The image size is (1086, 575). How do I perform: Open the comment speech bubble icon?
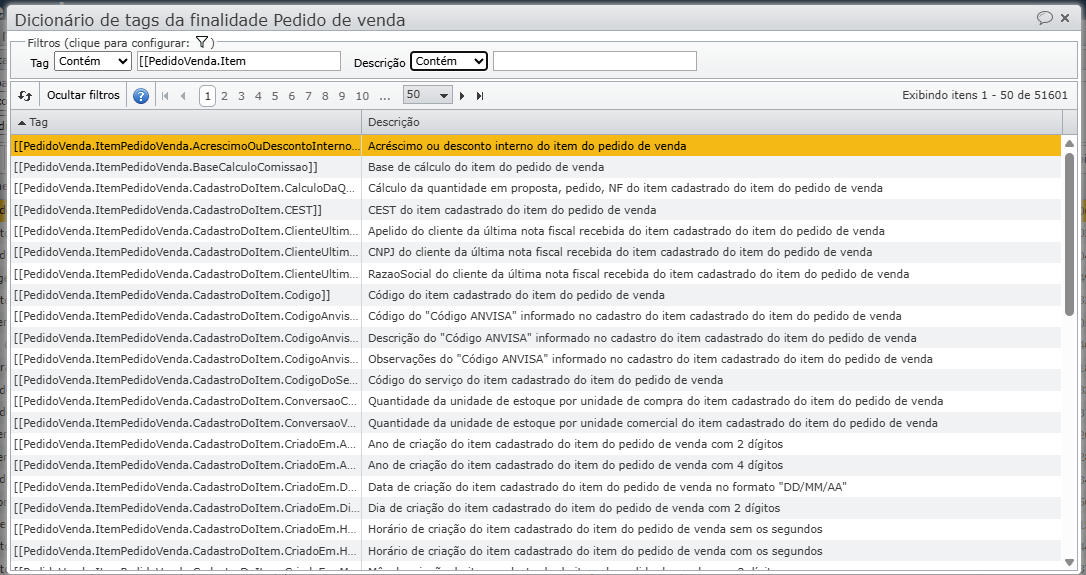click(x=1044, y=18)
